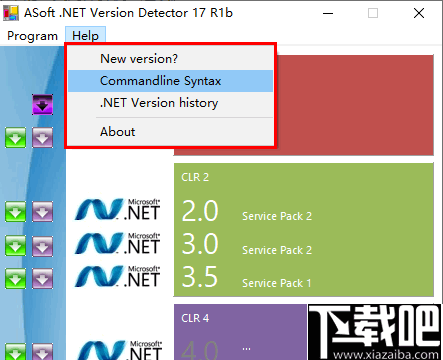
Task: Click purple download icon for .NET 2.0
Action: pos(42,212)
